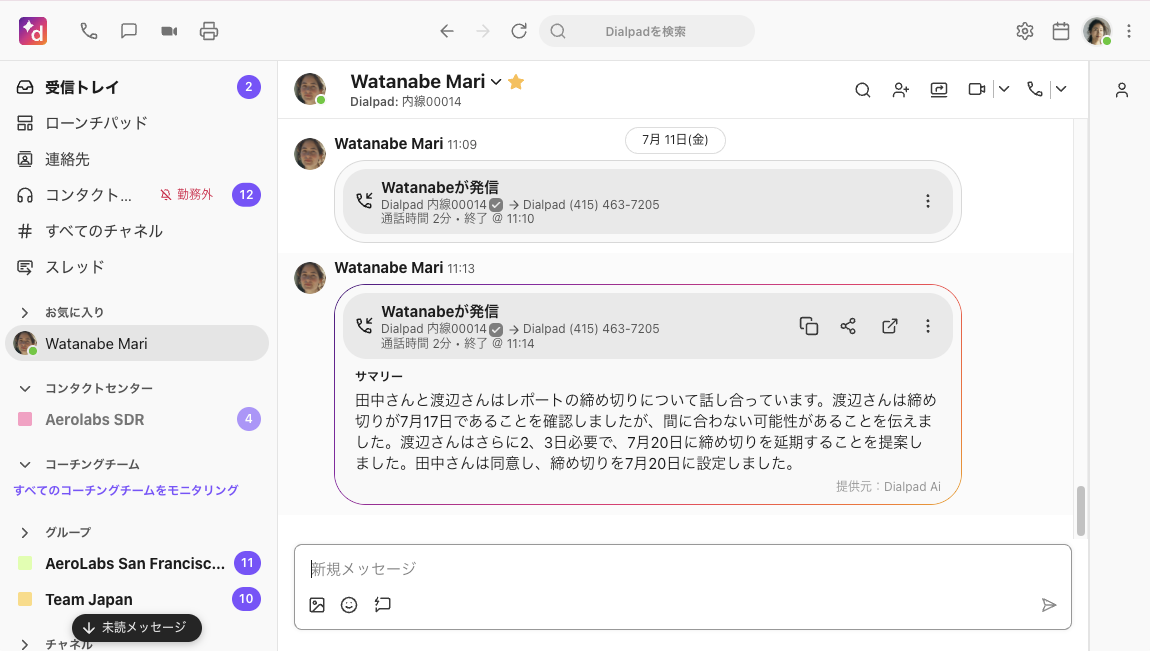The width and height of the screenshot is (1150, 651).
Task: Go back with left arrow
Action: coord(447,31)
